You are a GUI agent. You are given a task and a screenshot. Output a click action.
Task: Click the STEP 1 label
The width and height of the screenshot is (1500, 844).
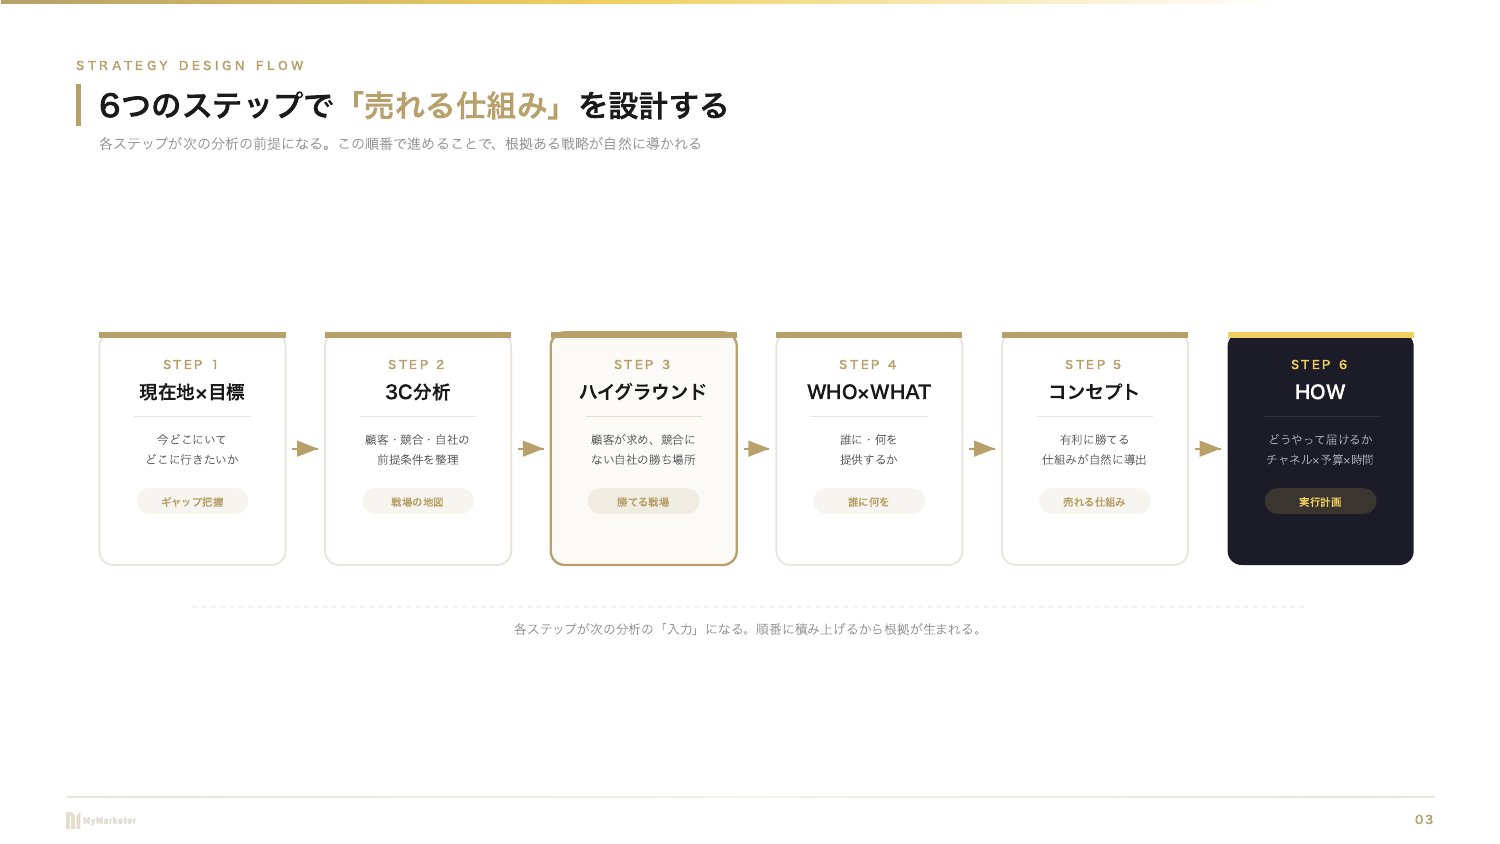[191, 365]
